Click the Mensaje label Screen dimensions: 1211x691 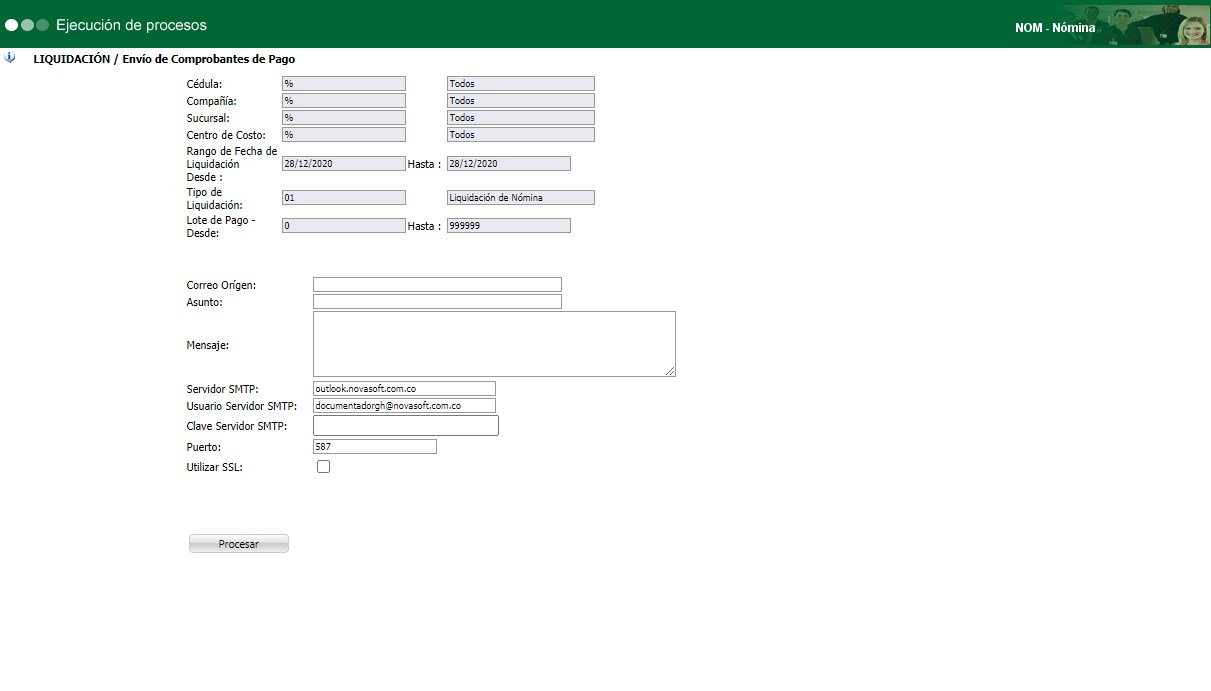(x=208, y=345)
